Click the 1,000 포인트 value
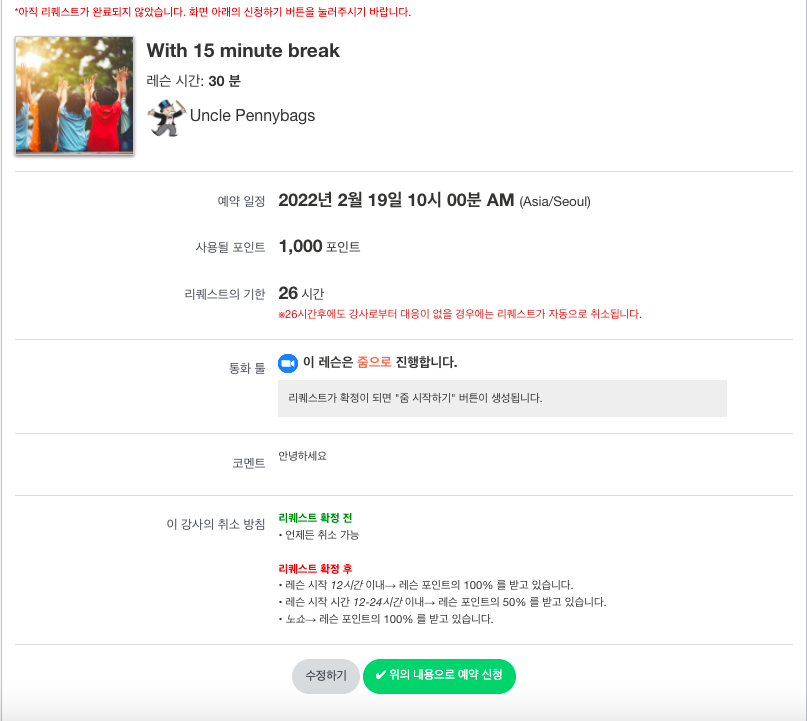This screenshot has width=807, height=721. click(319, 247)
